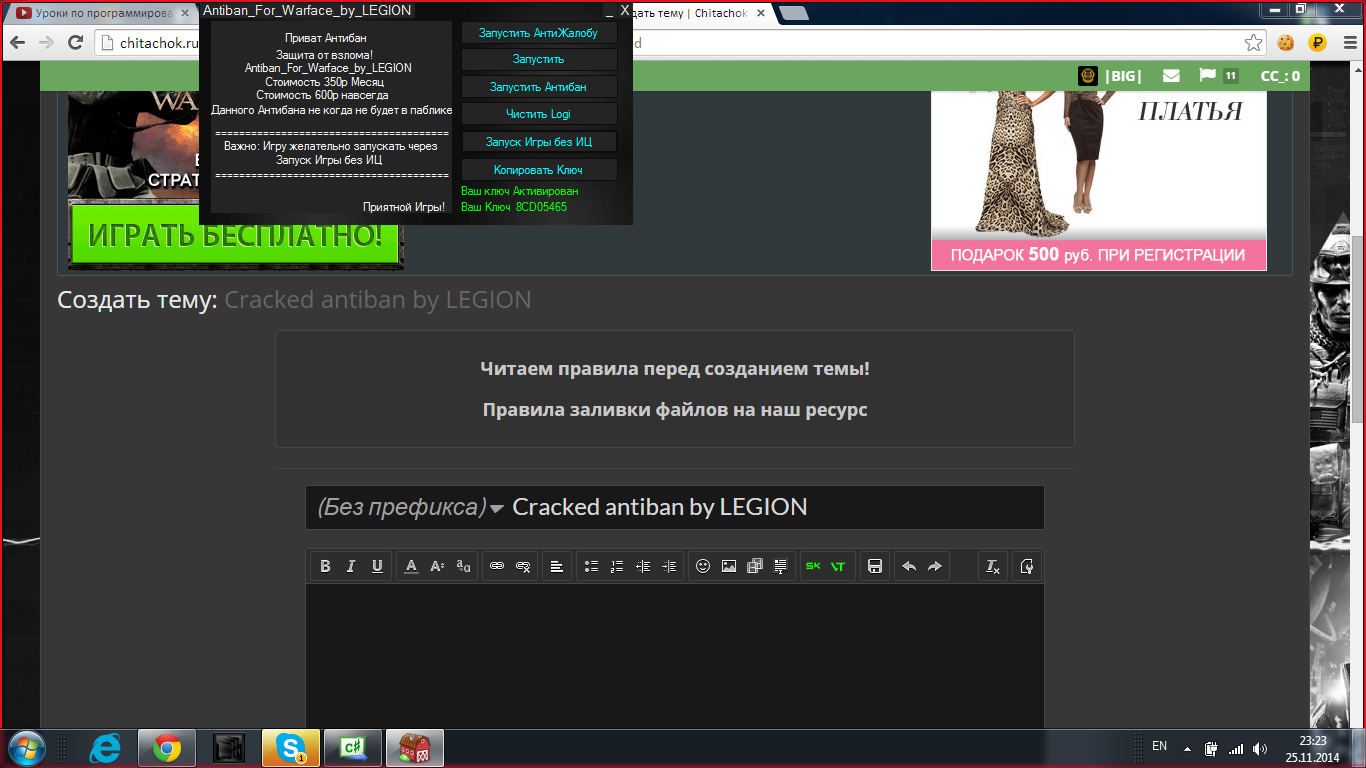
Task: Switch editor to BB-code mode icon
Action: tap(1027, 566)
